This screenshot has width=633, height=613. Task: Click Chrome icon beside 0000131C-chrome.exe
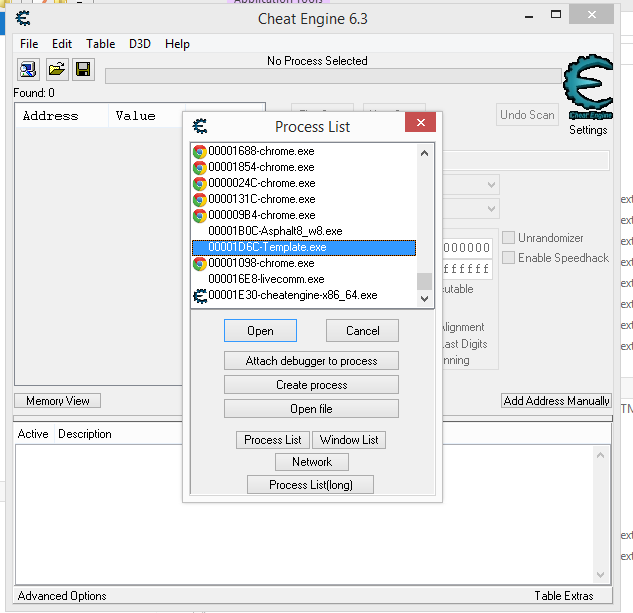tap(199, 199)
